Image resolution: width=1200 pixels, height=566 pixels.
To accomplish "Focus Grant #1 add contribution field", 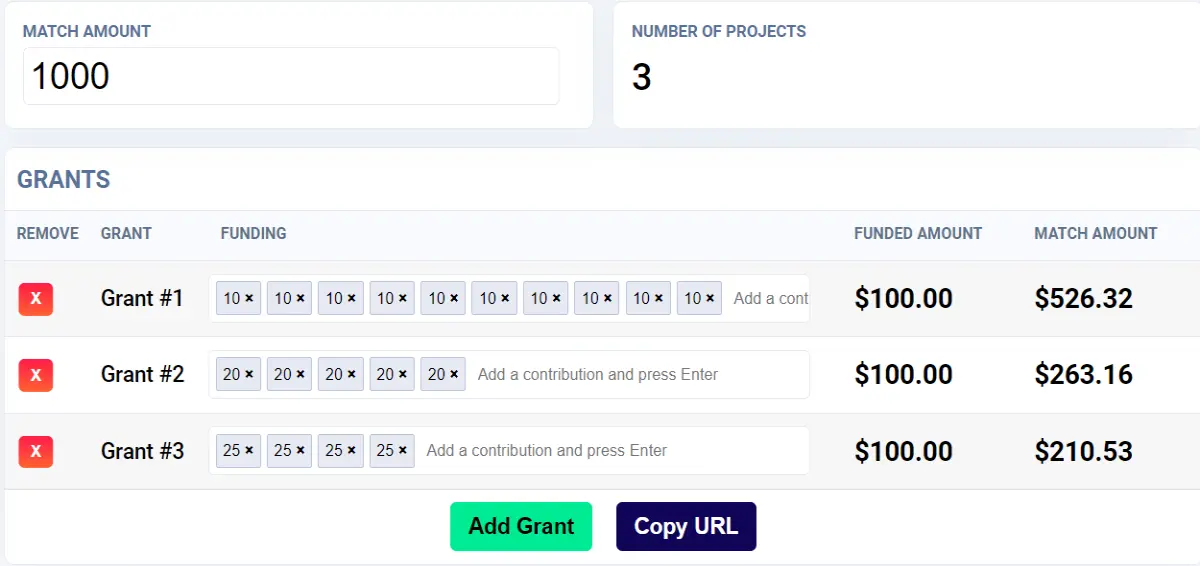I will coord(768,298).
